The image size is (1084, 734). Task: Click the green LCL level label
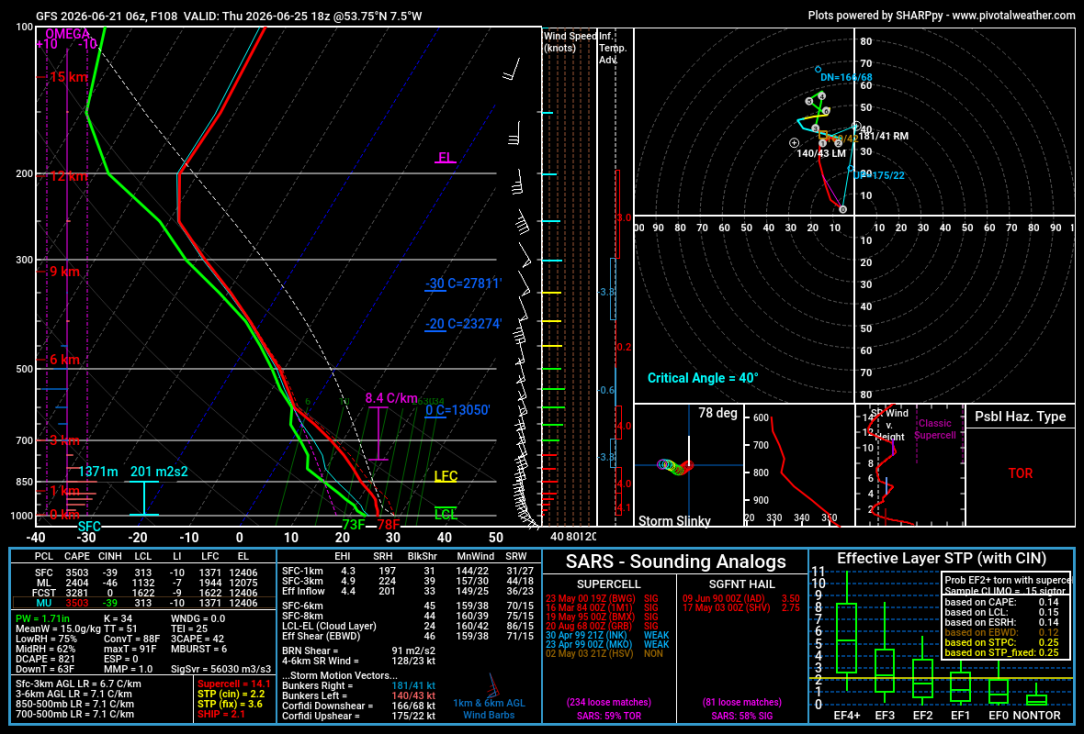[445, 514]
